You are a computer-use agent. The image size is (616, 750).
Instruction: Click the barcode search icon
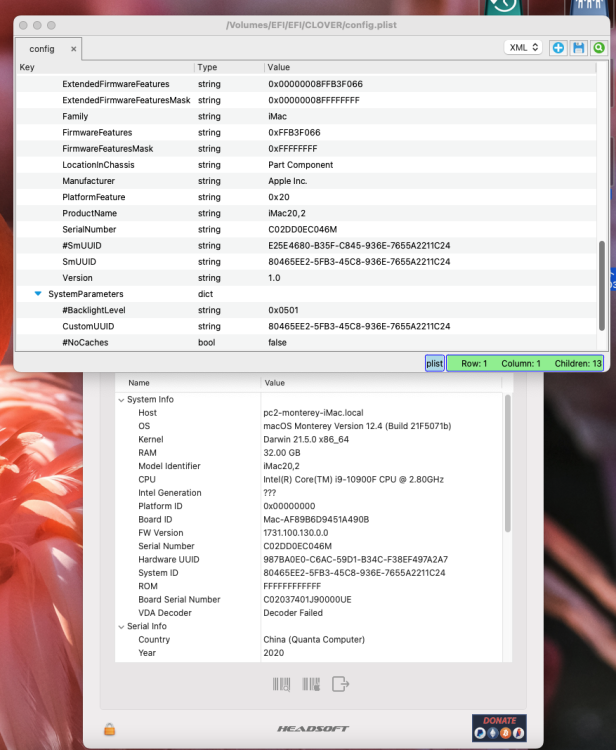(x=281, y=684)
